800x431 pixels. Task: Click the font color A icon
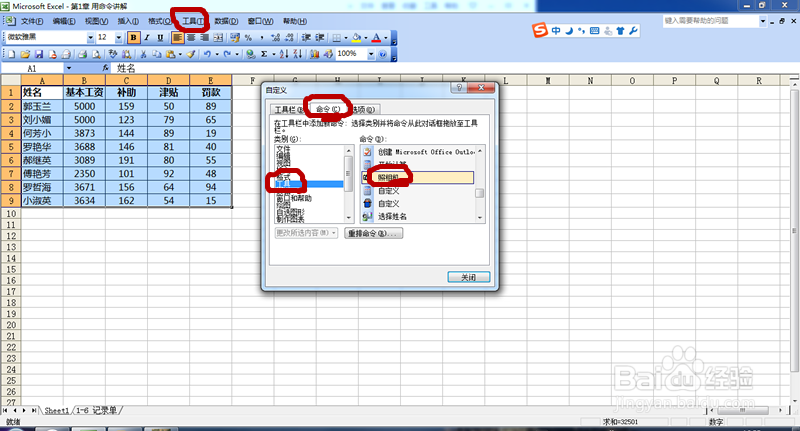376,37
